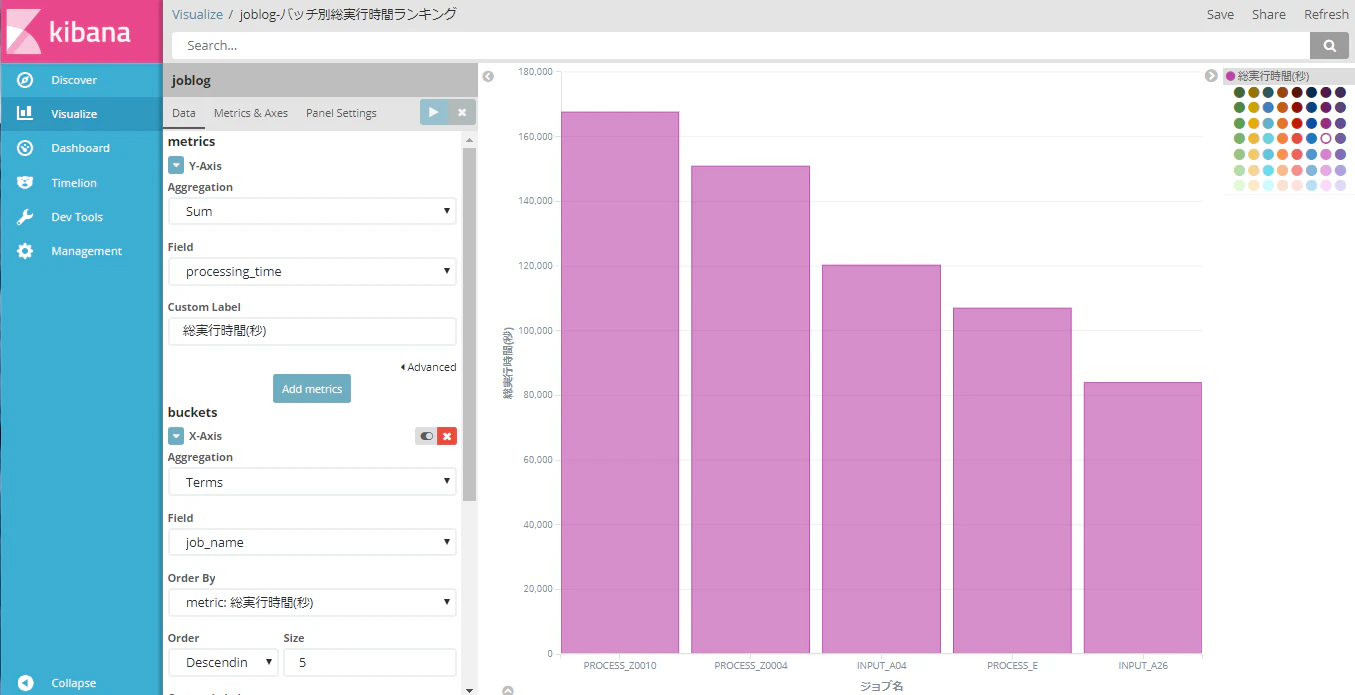Click the Add metrics button
The width and height of the screenshot is (1355, 695).
(312, 389)
